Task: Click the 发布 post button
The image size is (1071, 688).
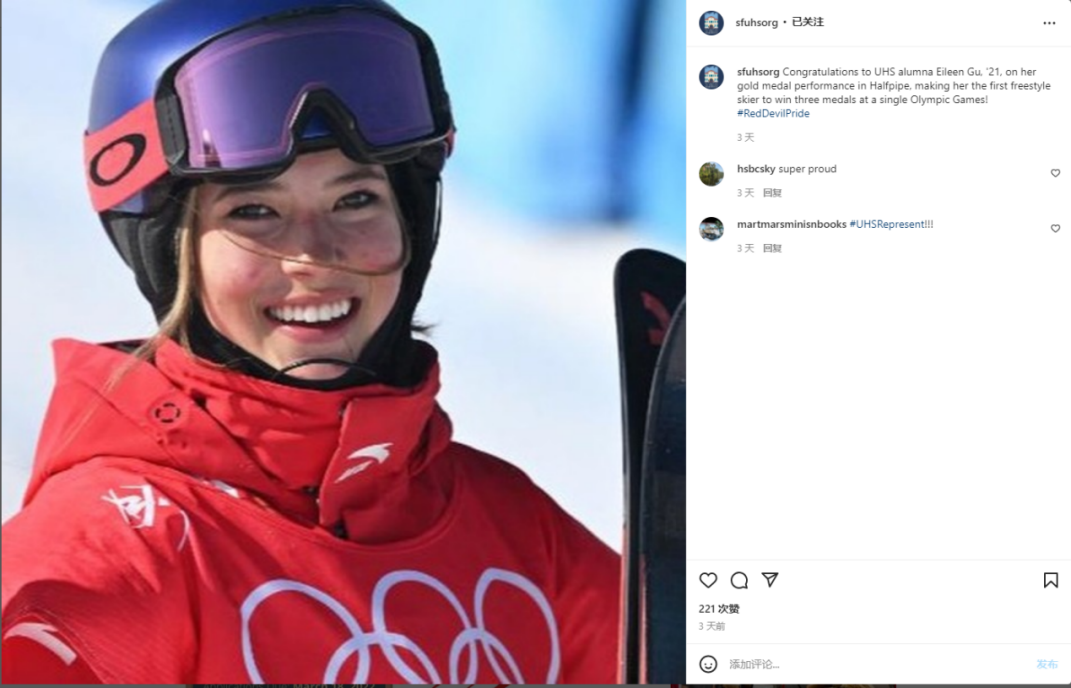Action: (x=1046, y=664)
